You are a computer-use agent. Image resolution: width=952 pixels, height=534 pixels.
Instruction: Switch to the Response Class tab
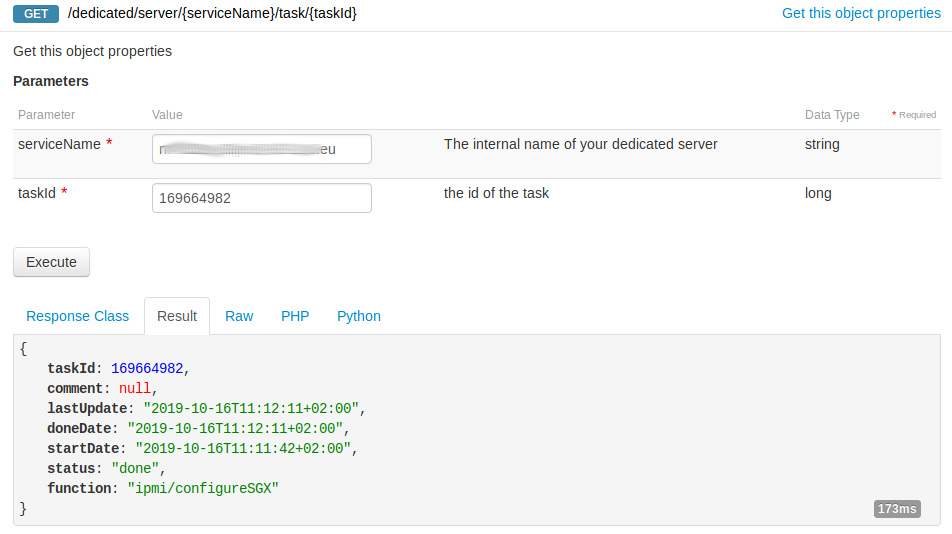coord(77,316)
